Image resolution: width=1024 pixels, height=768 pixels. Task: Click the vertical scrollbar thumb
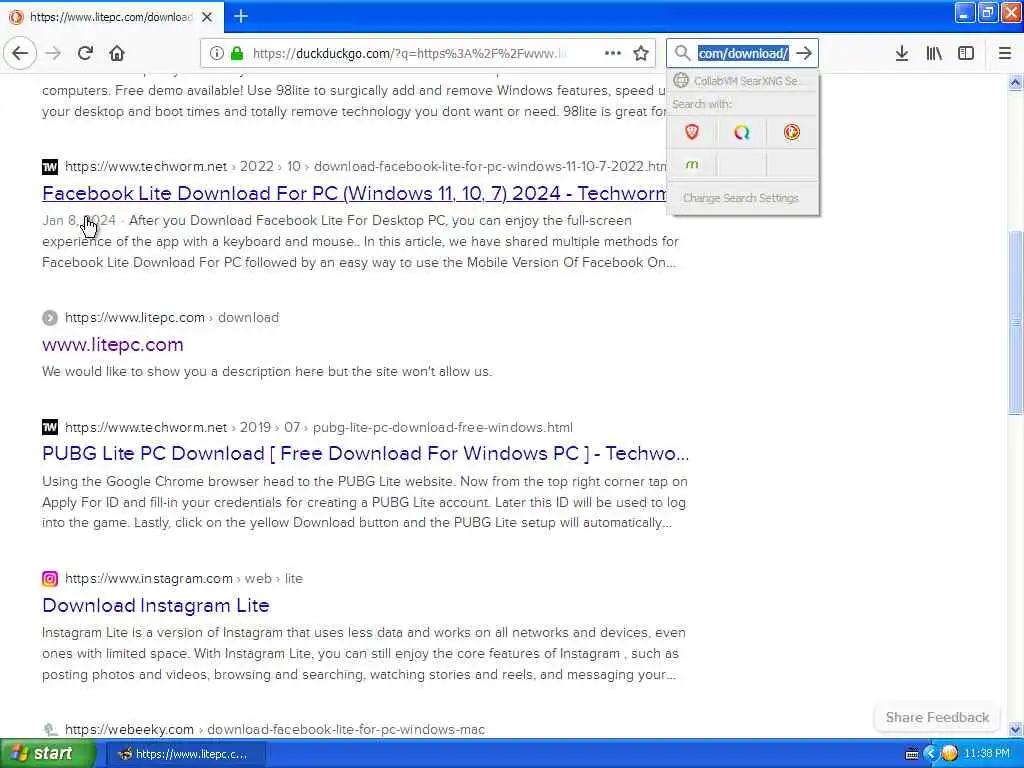1015,322
